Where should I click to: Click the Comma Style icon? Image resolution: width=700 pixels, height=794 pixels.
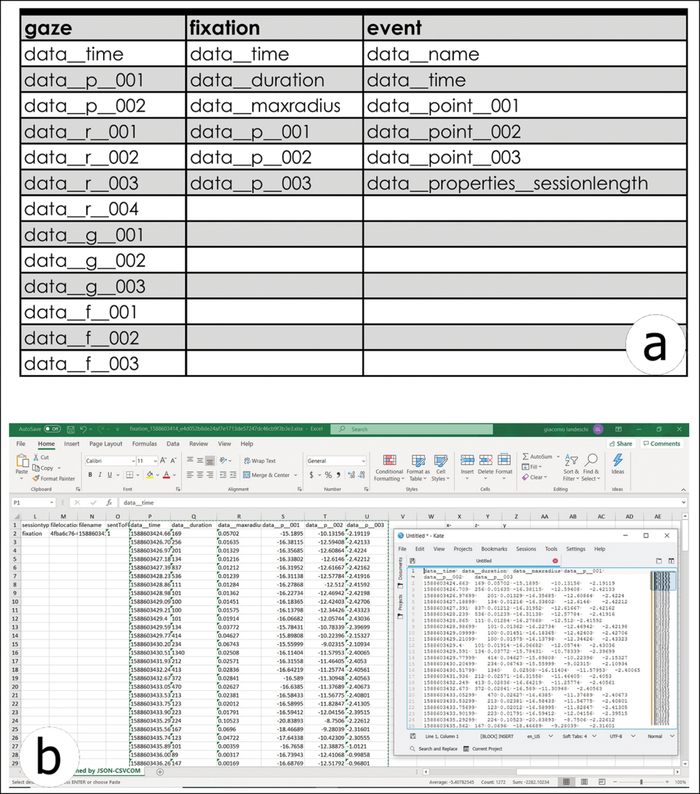tap(338, 475)
